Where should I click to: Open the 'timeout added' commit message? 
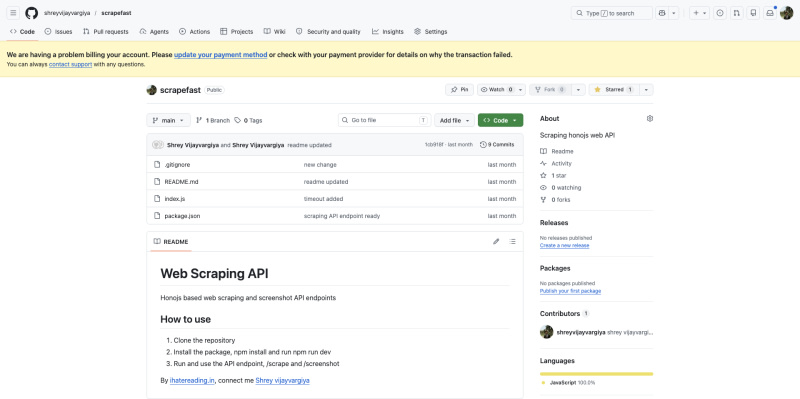[x=323, y=199]
